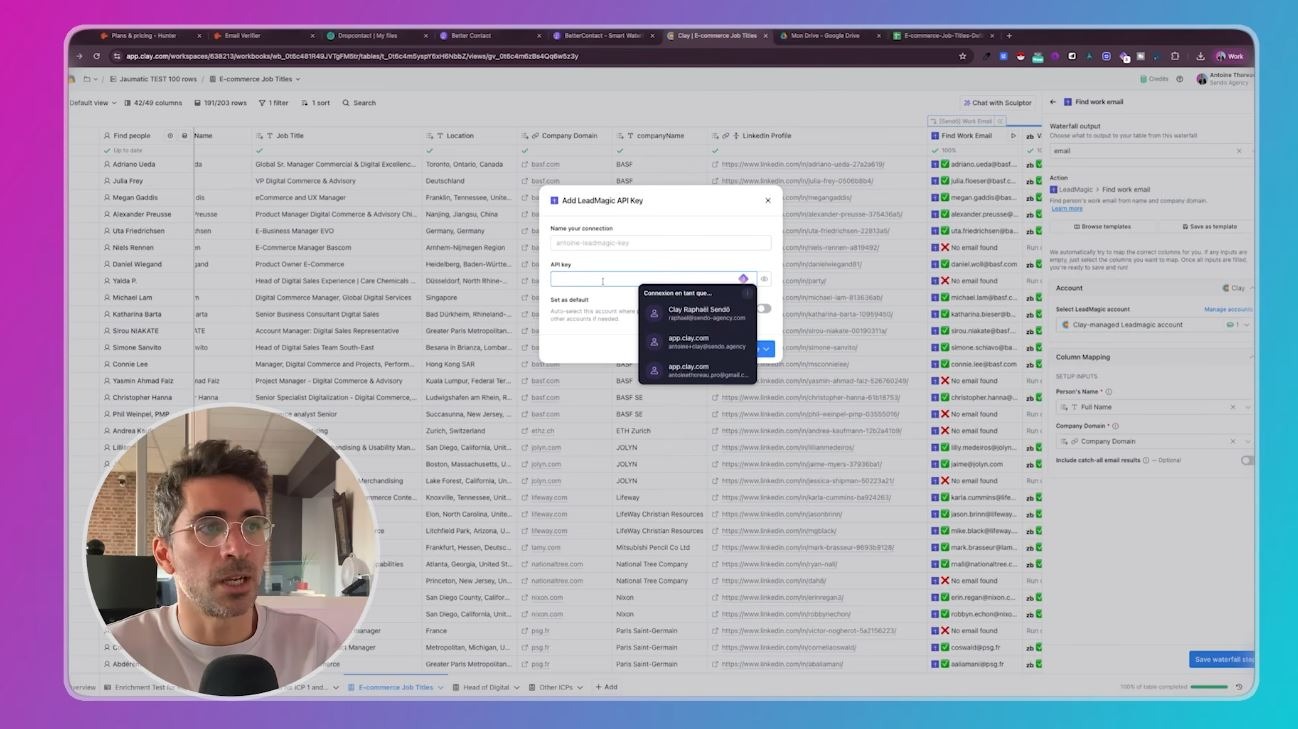1298x729 pixels.
Task: Open table history icon beside progress bar
Action: pyautogui.click(x=1240, y=687)
